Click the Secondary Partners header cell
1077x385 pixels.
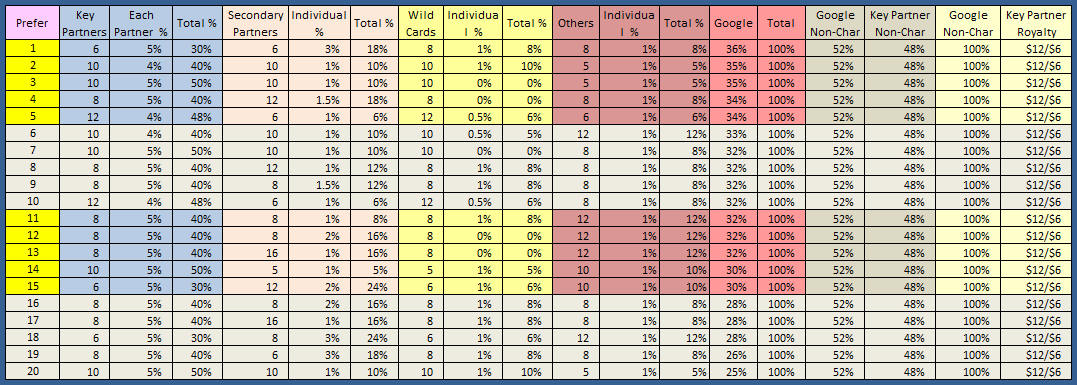pos(256,23)
